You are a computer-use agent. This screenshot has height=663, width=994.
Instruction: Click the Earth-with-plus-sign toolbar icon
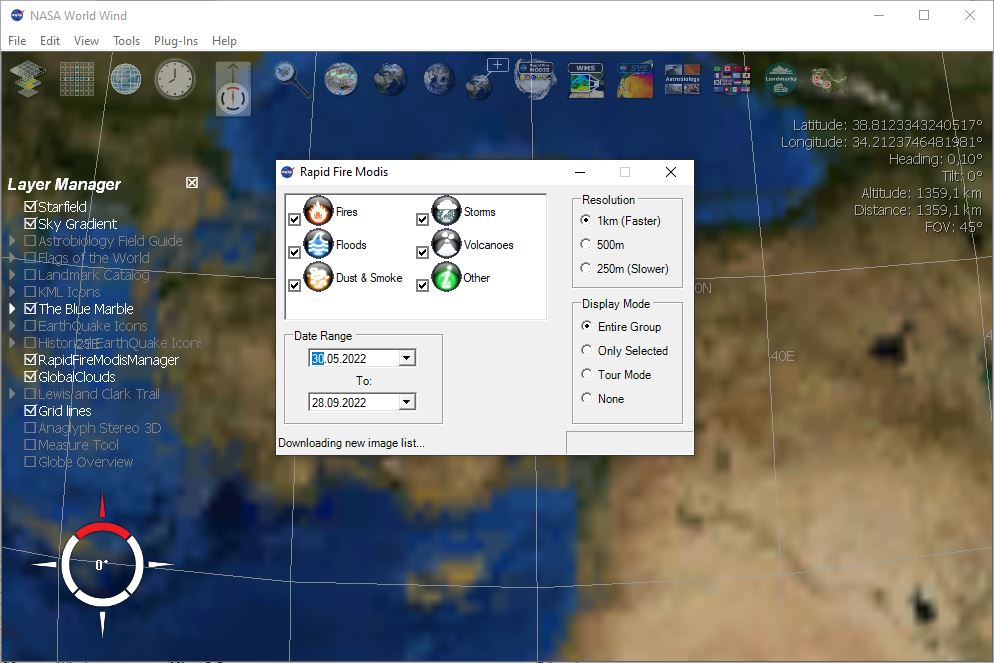click(x=487, y=79)
